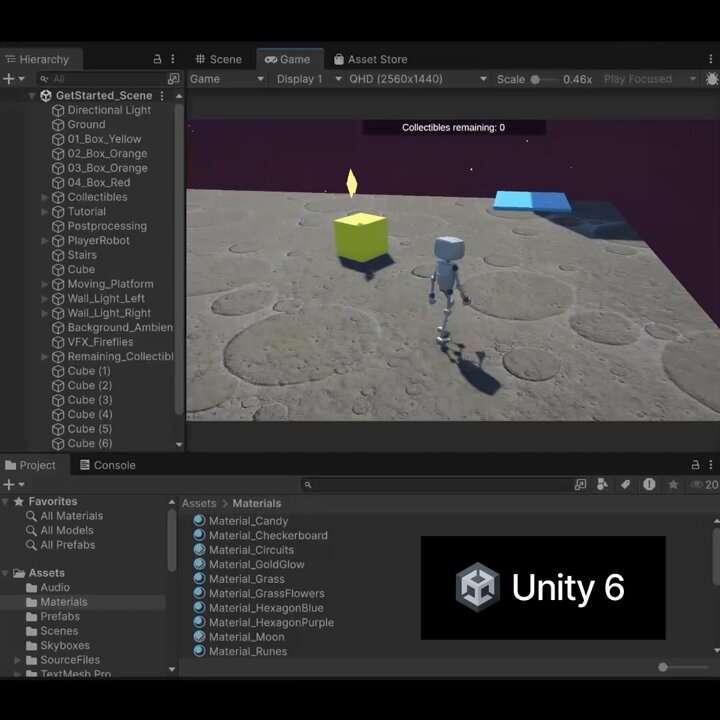Click search by label tag icon
The width and height of the screenshot is (720, 720).
coord(625,484)
